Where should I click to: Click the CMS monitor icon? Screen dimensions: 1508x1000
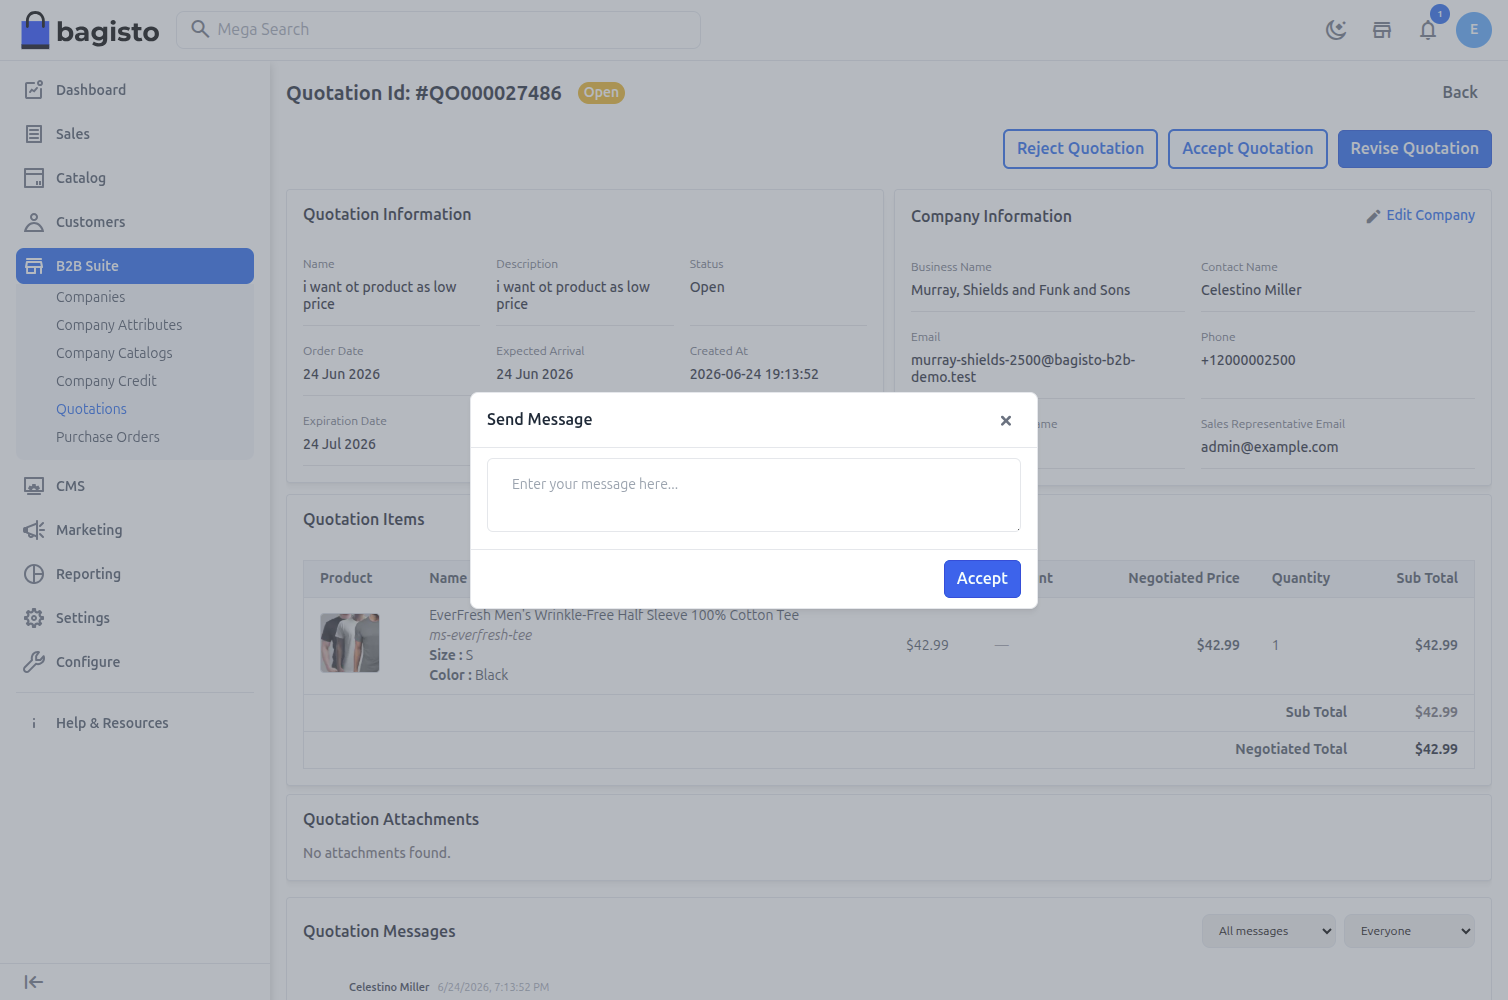point(34,486)
